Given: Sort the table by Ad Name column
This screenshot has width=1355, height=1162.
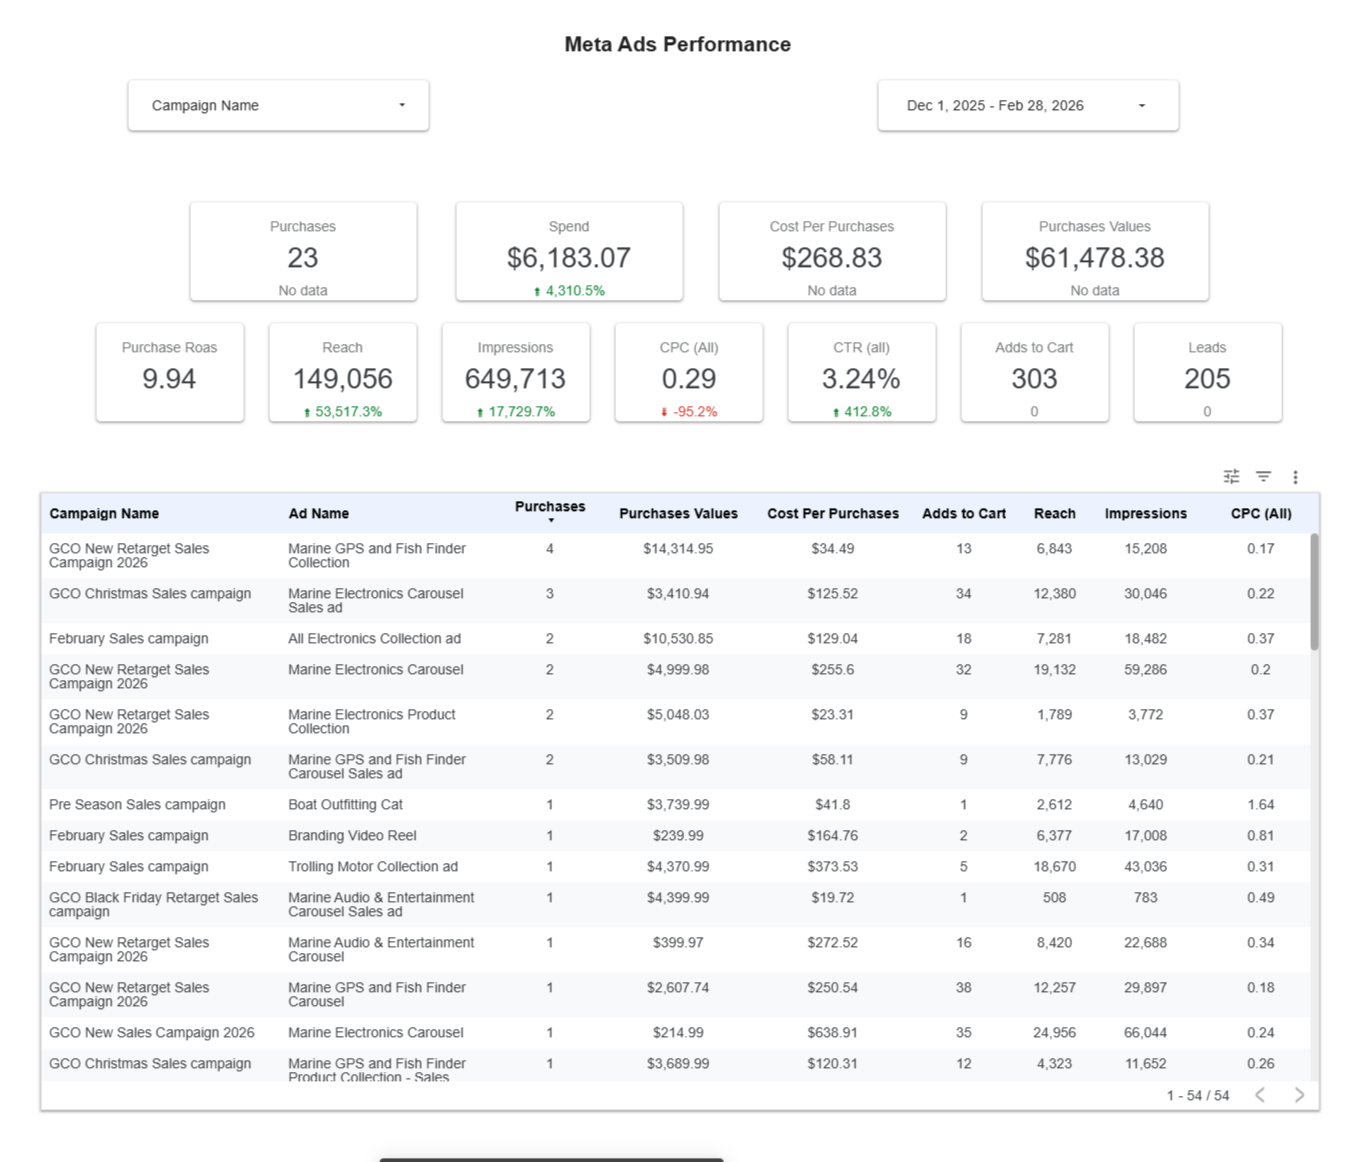Looking at the screenshot, I should (319, 513).
